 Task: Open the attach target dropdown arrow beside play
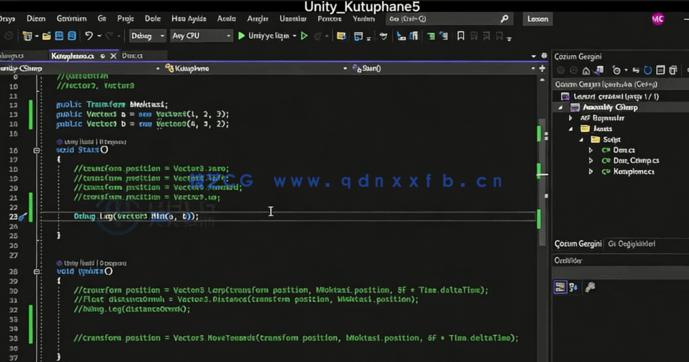(x=294, y=36)
